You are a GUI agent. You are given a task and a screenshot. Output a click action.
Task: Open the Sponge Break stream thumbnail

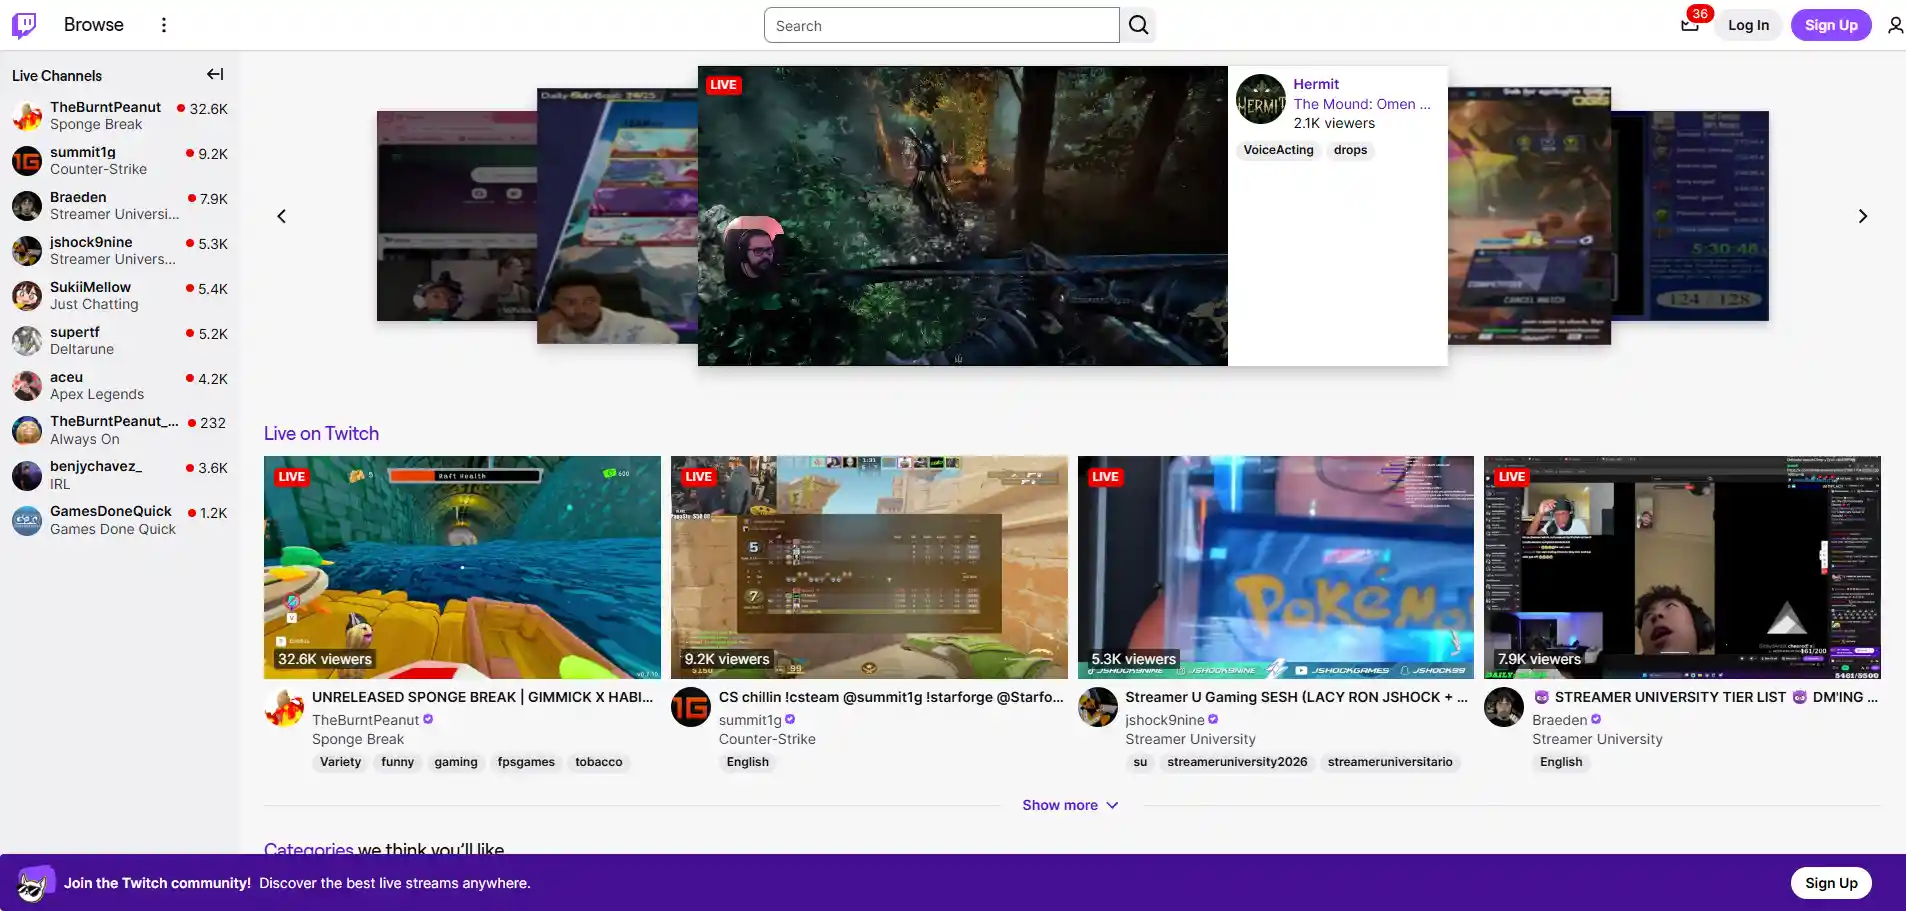click(462, 567)
